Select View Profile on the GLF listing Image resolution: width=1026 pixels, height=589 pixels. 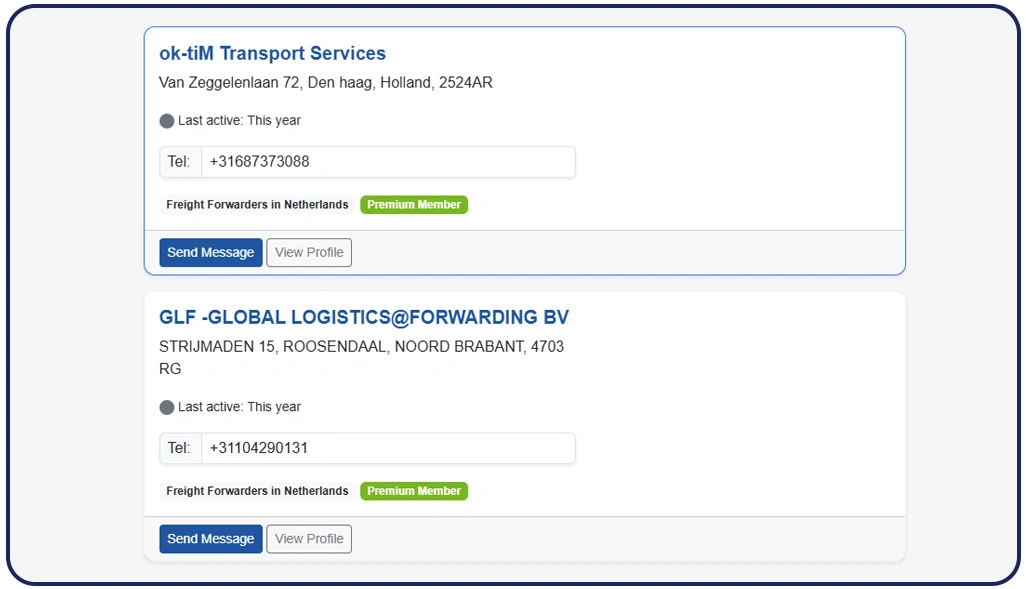309,538
